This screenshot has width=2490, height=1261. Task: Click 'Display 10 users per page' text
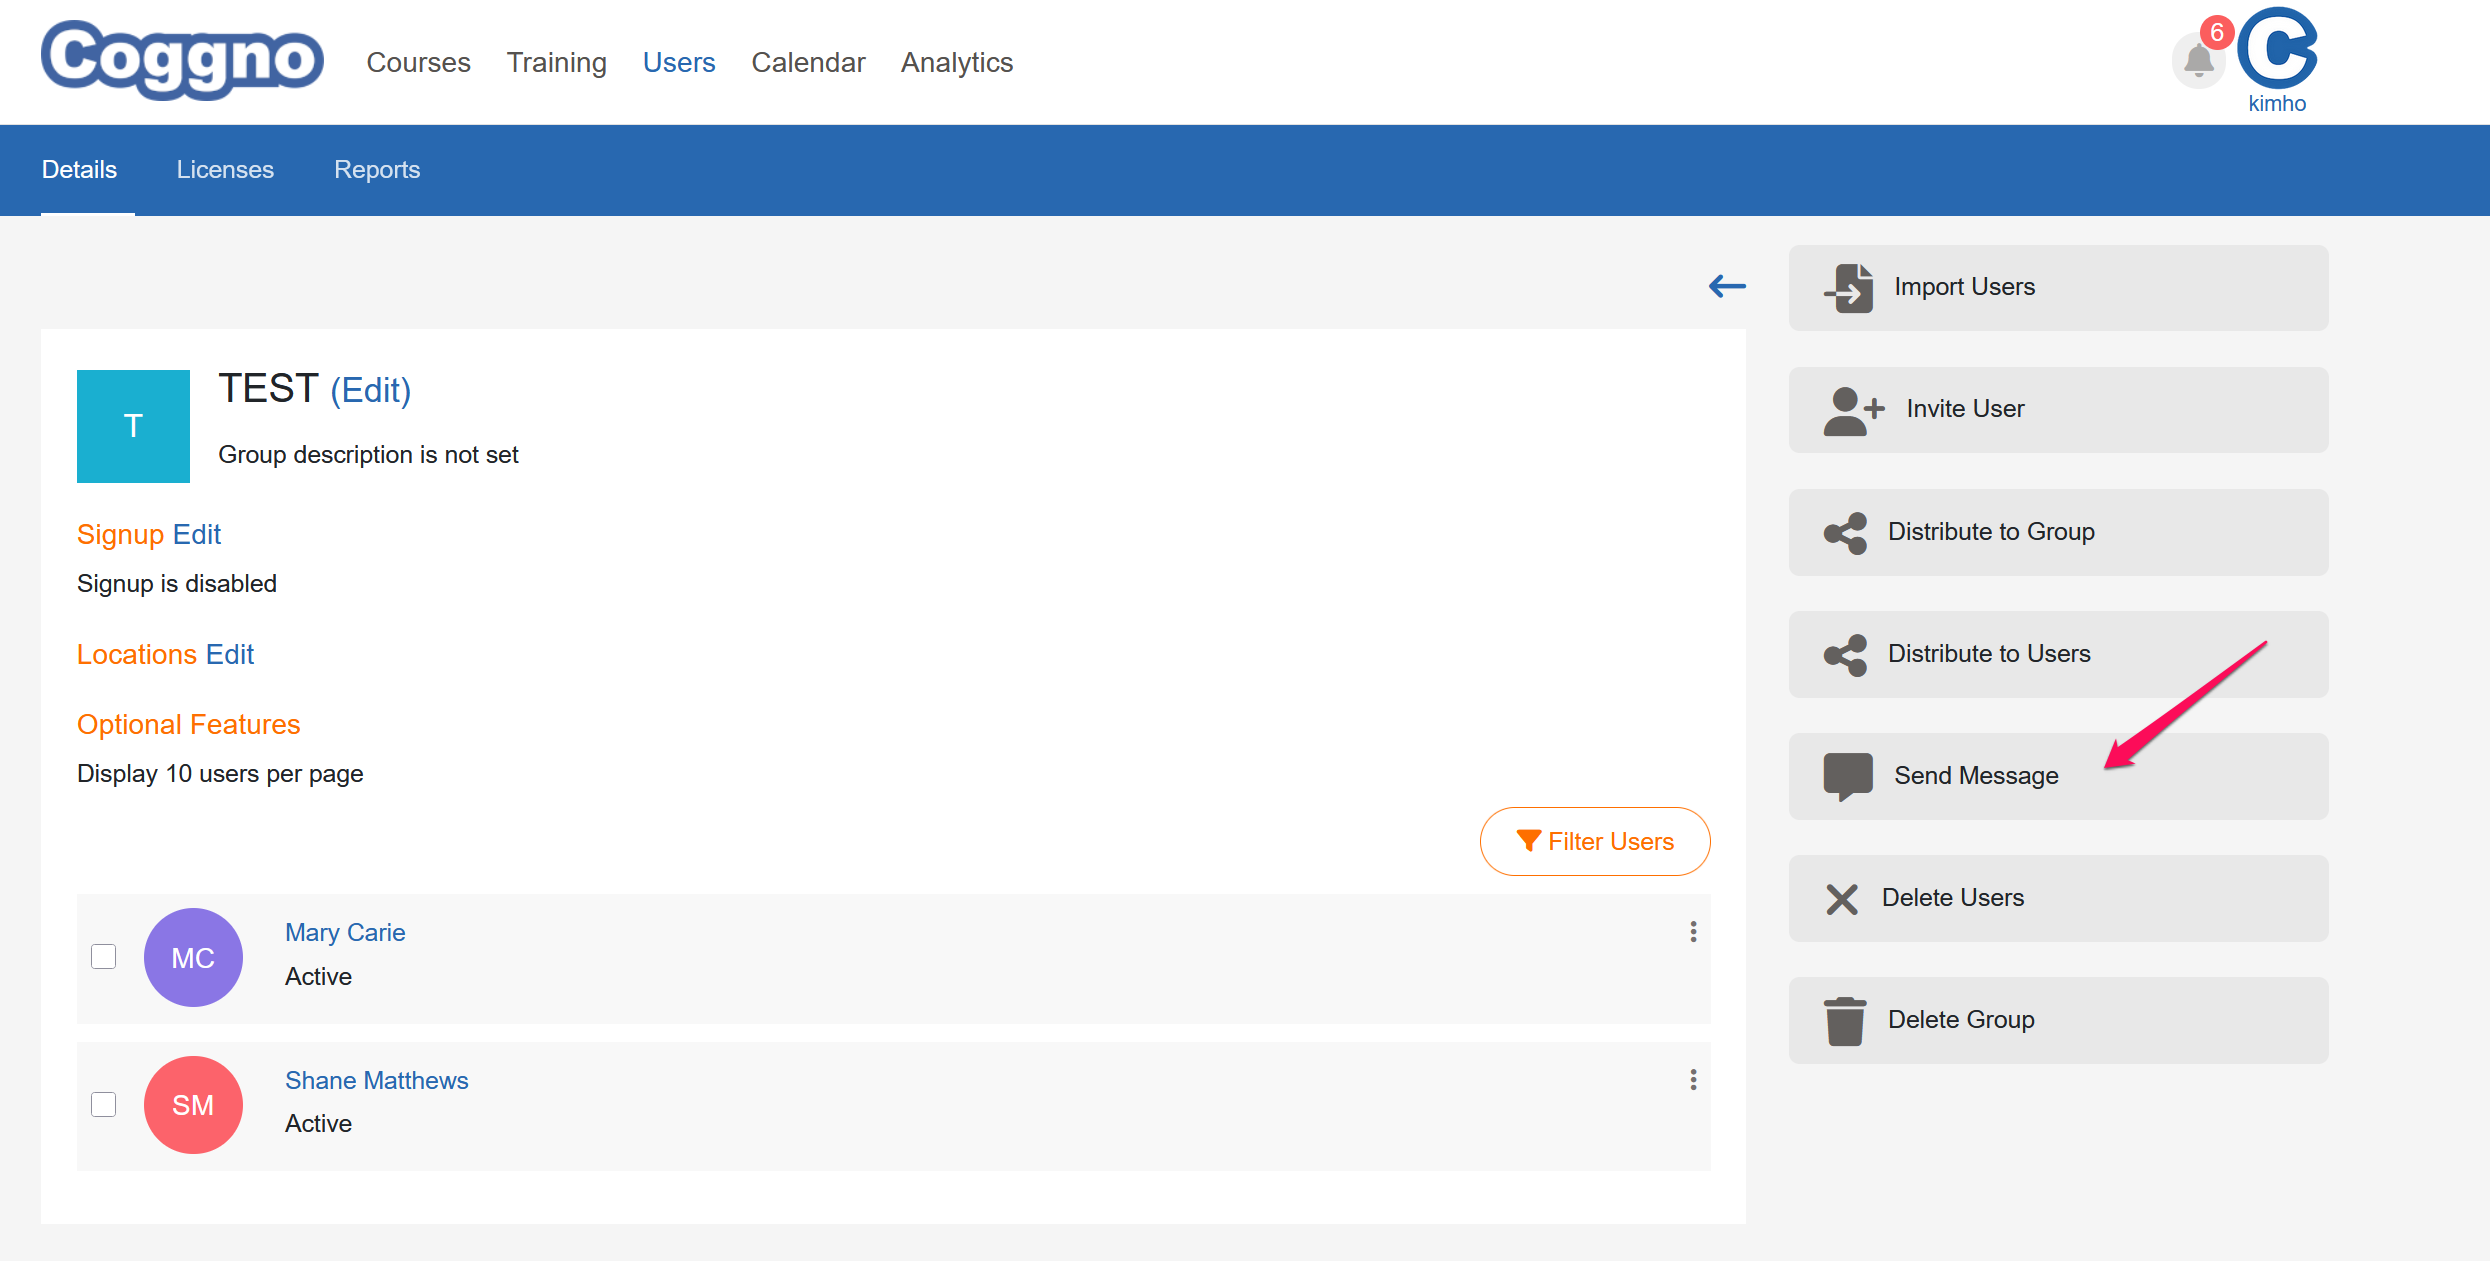point(220,774)
